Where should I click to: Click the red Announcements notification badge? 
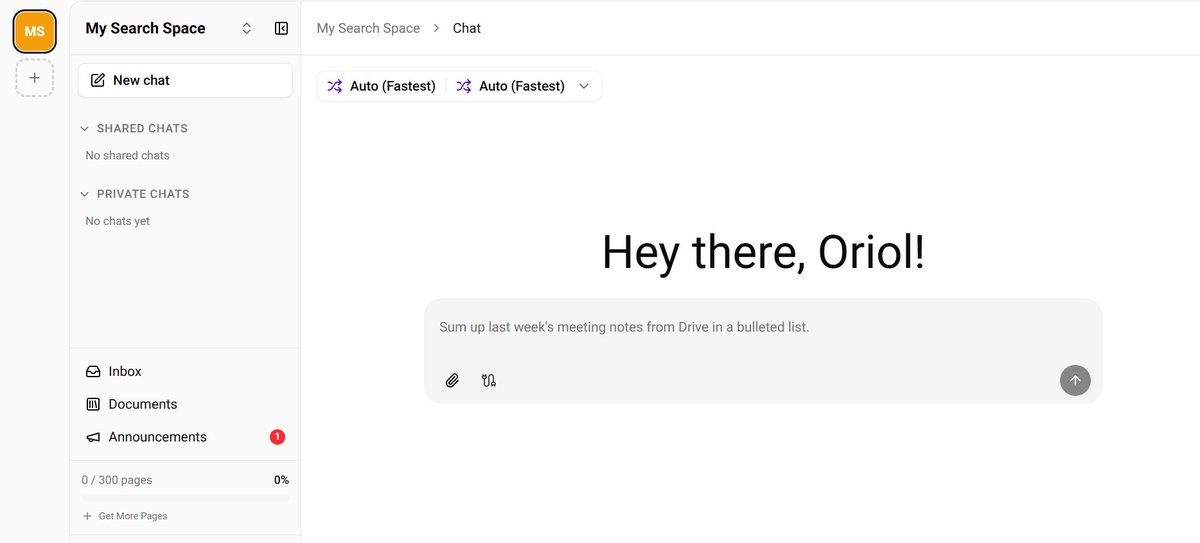(x=277, y=437)
